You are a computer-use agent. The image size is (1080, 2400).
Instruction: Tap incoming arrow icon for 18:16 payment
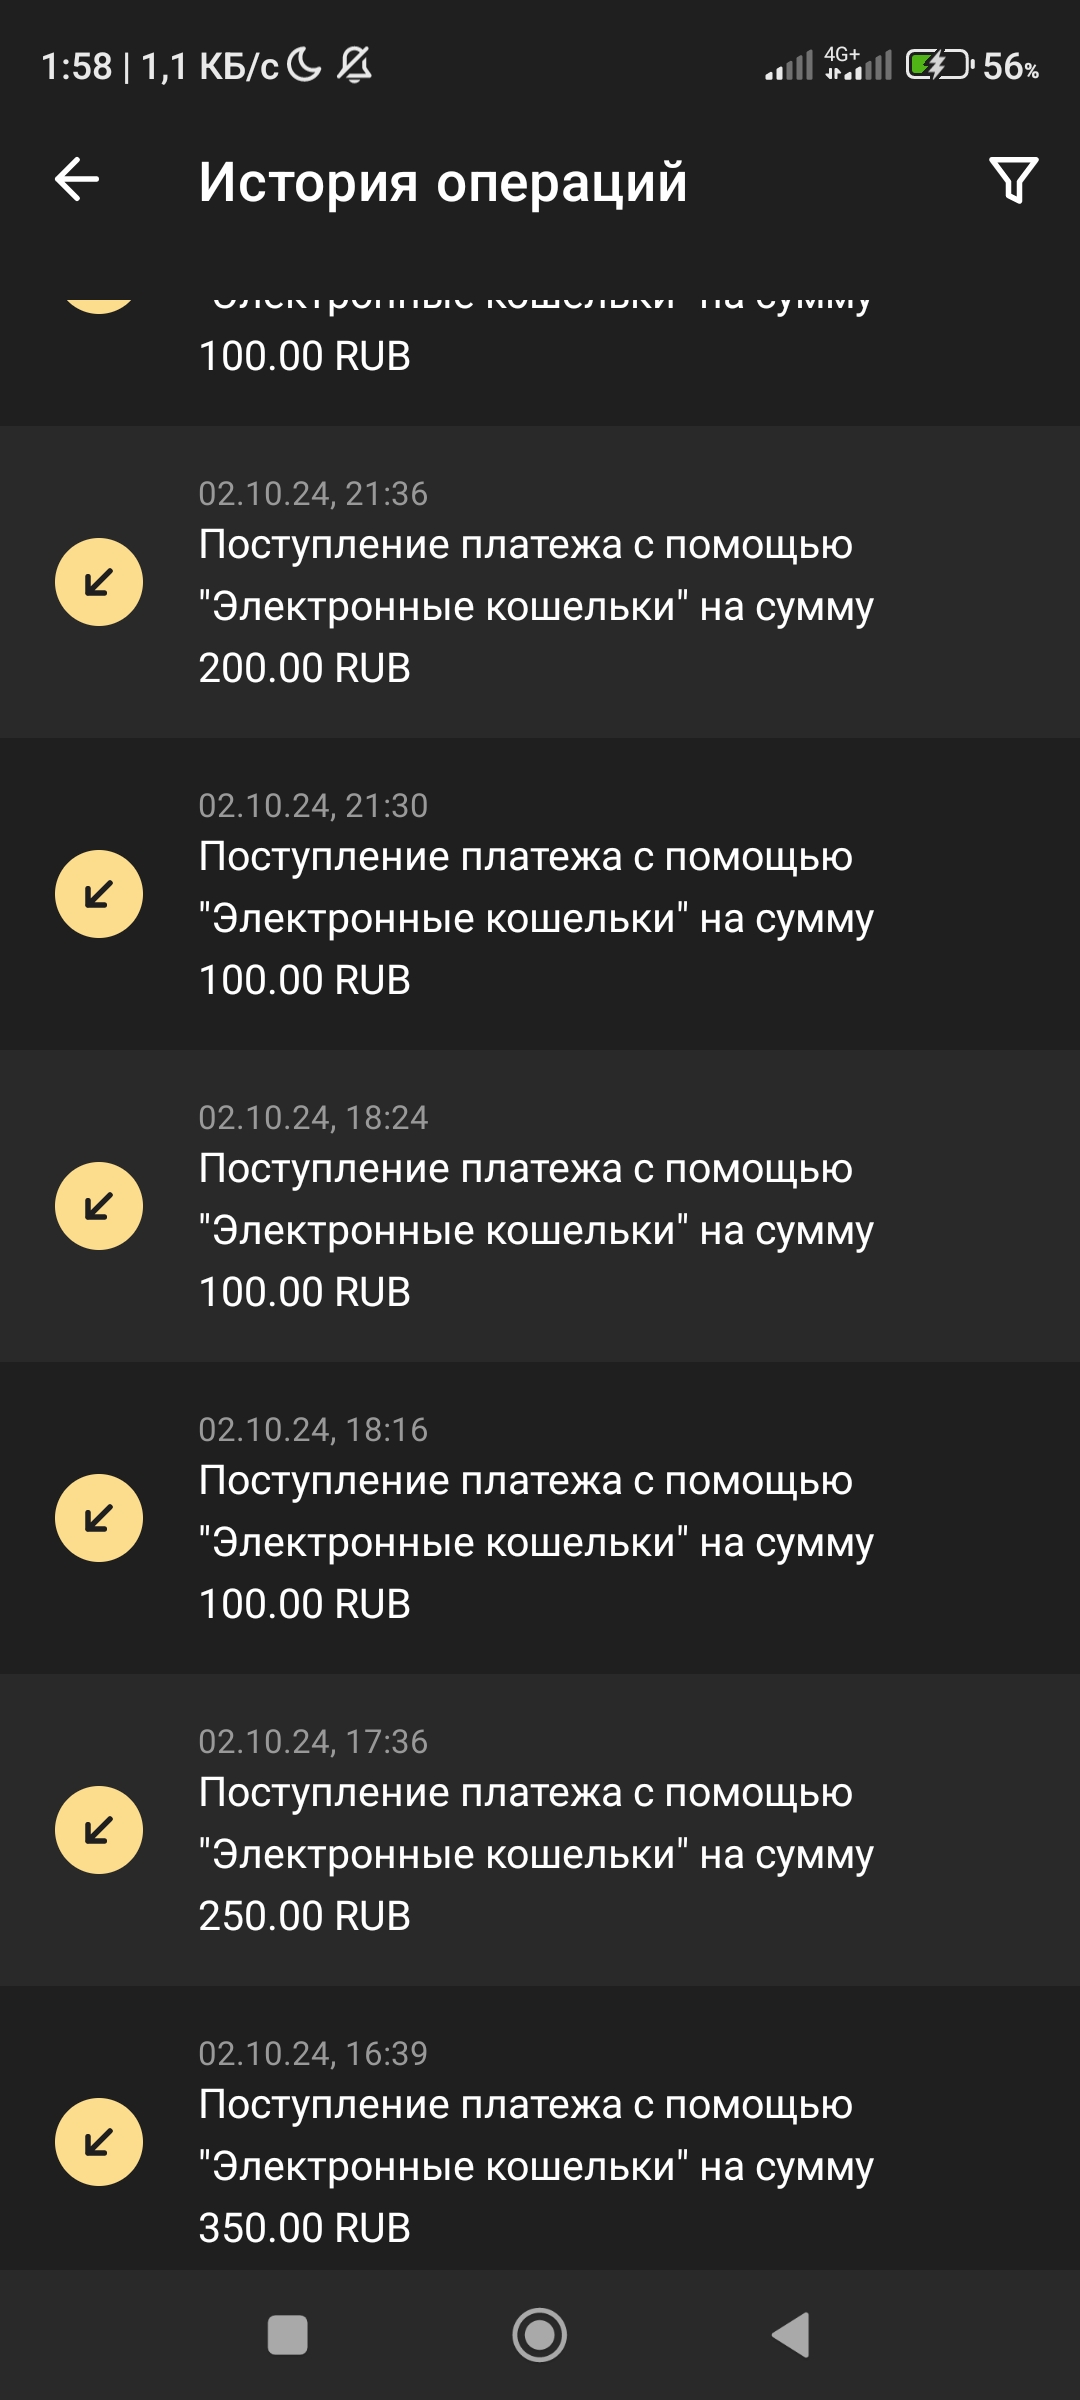[x=99, y=1518]
